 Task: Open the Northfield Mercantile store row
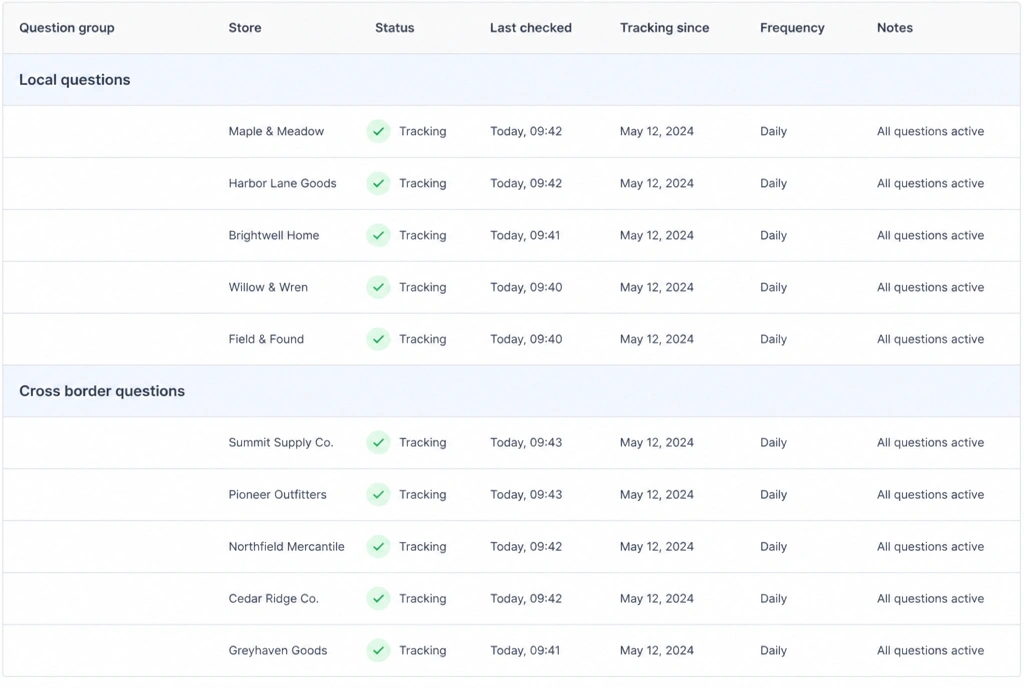(511, 547)
